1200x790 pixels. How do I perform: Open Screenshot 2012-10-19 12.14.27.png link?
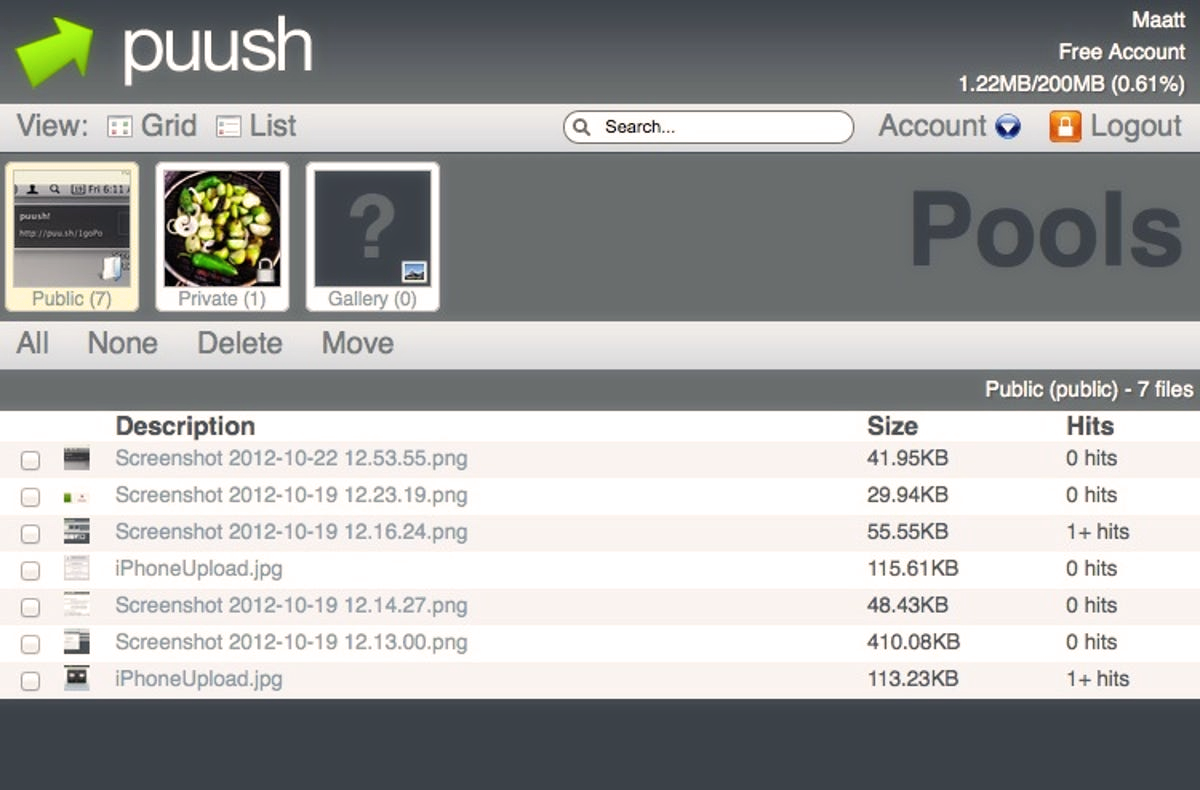pyautogui.click(x=291, y=605)
